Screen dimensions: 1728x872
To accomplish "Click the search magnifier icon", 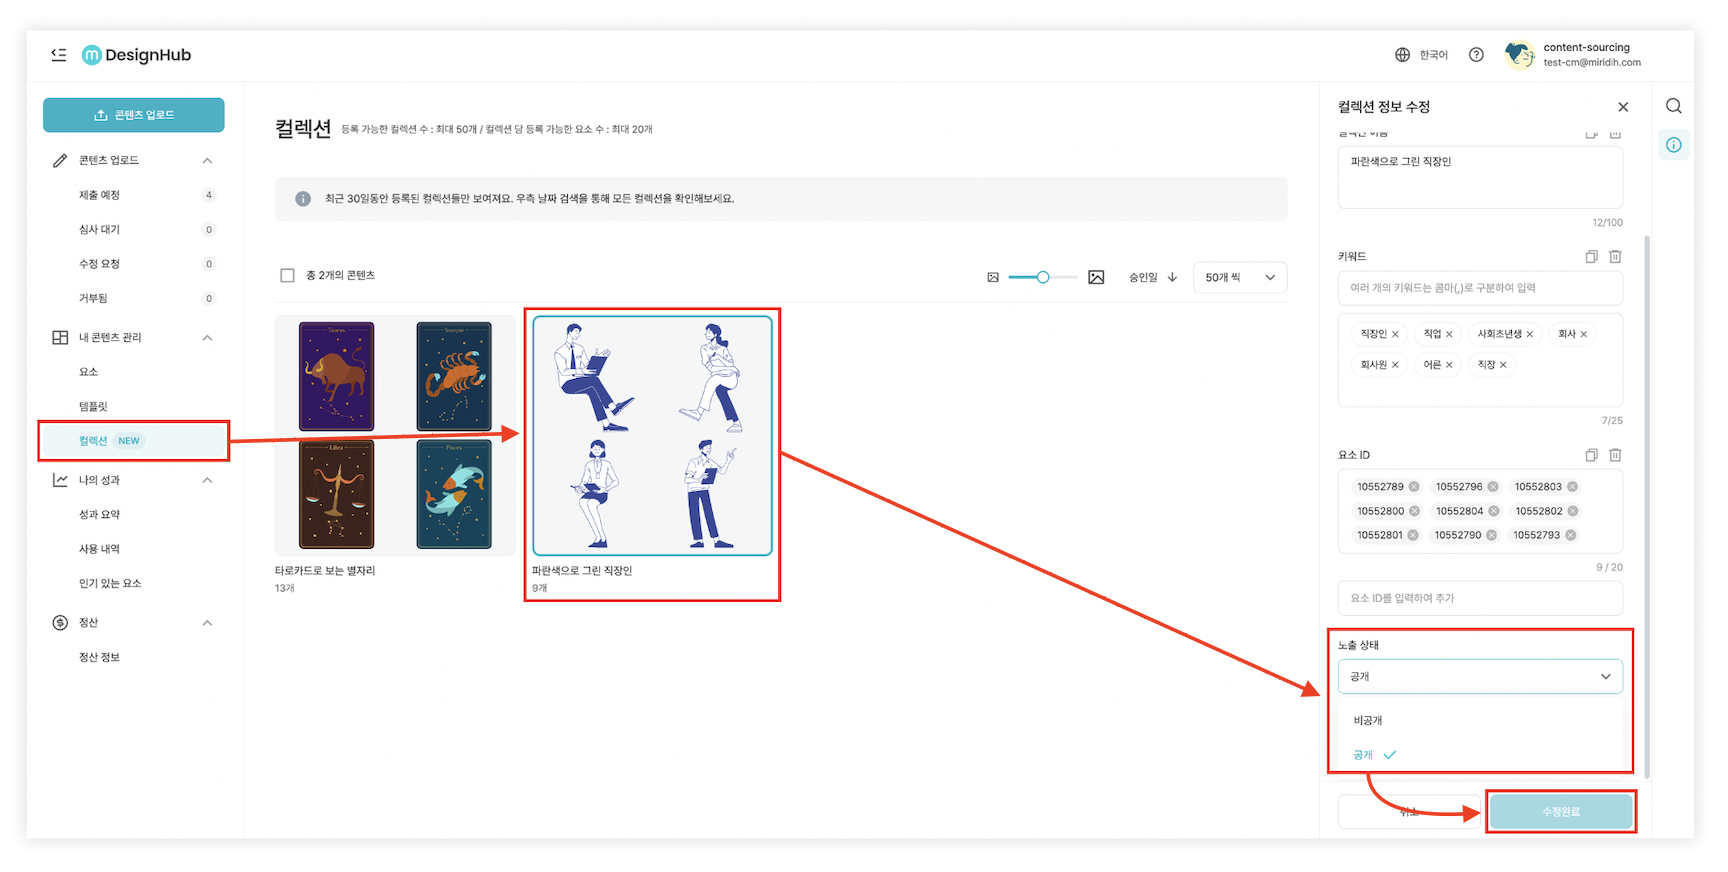I will coord(1673,106).
